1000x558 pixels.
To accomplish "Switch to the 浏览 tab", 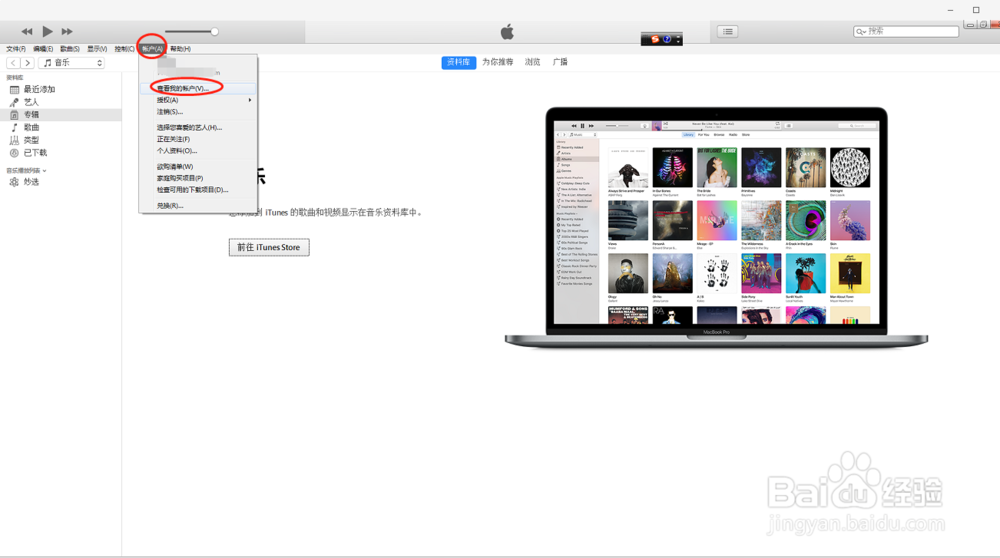I will point(533,62).
